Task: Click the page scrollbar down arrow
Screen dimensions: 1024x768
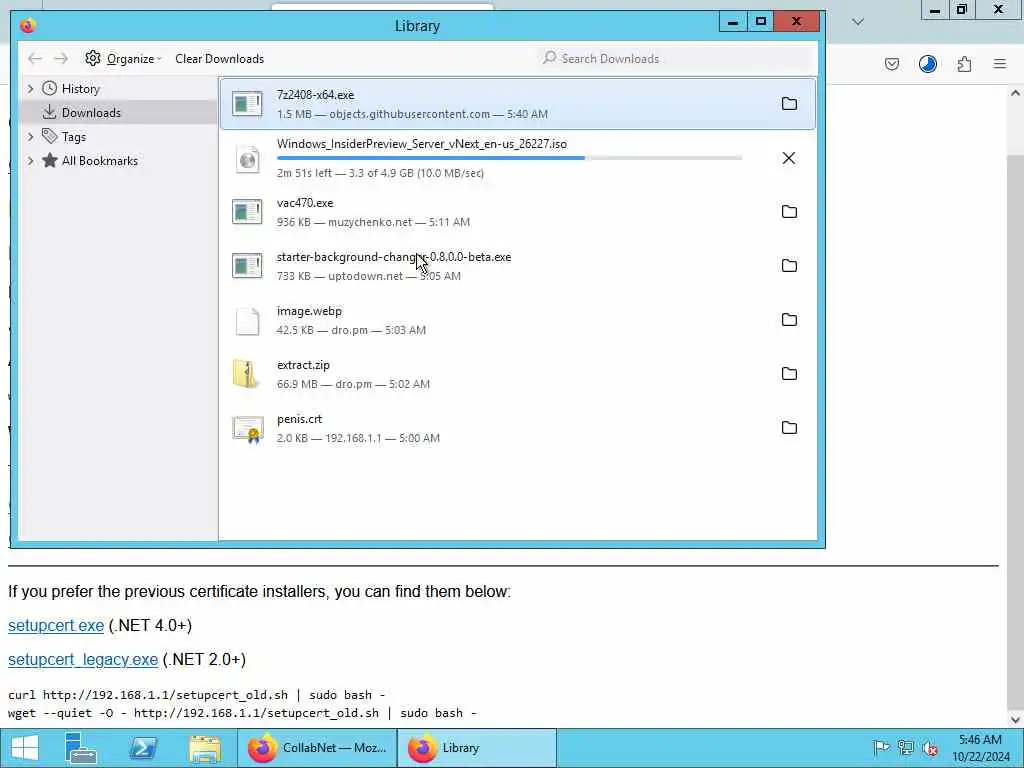Action: tap(1016, 720)
